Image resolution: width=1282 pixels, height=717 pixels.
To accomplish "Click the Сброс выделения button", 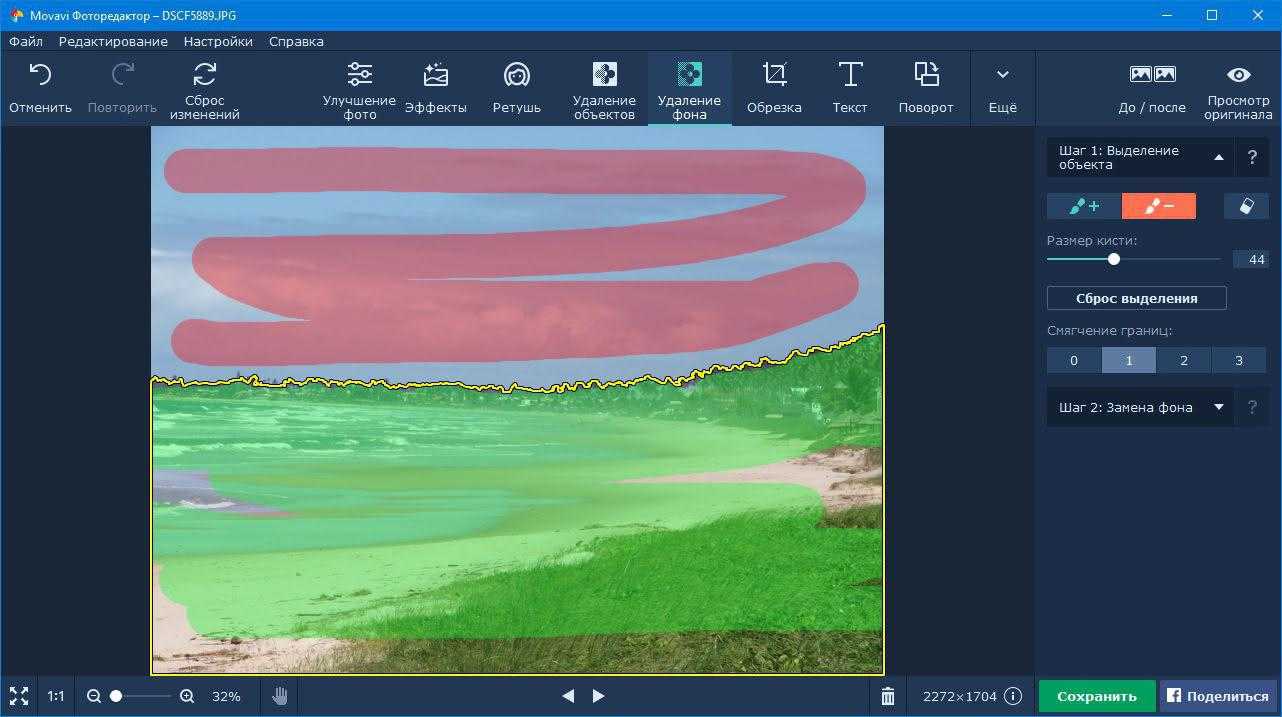I will 1136,298.
